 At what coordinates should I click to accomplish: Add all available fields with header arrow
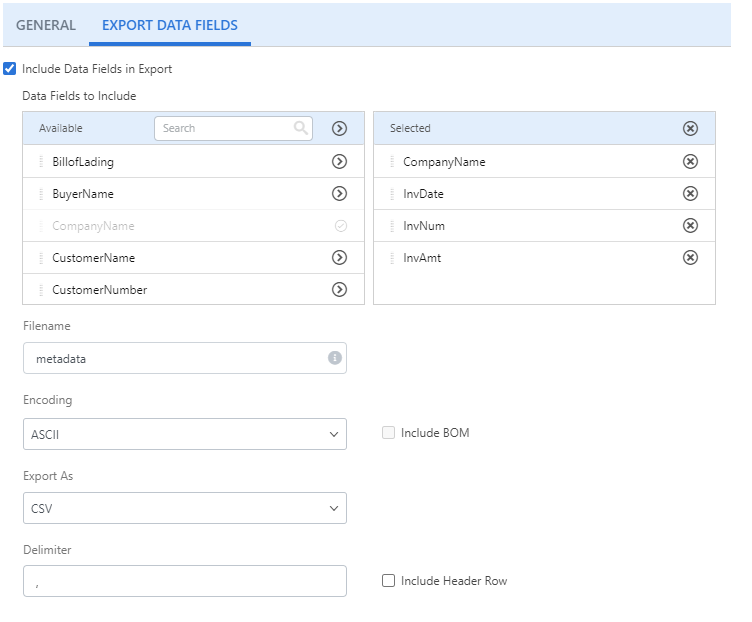(339, 128)
